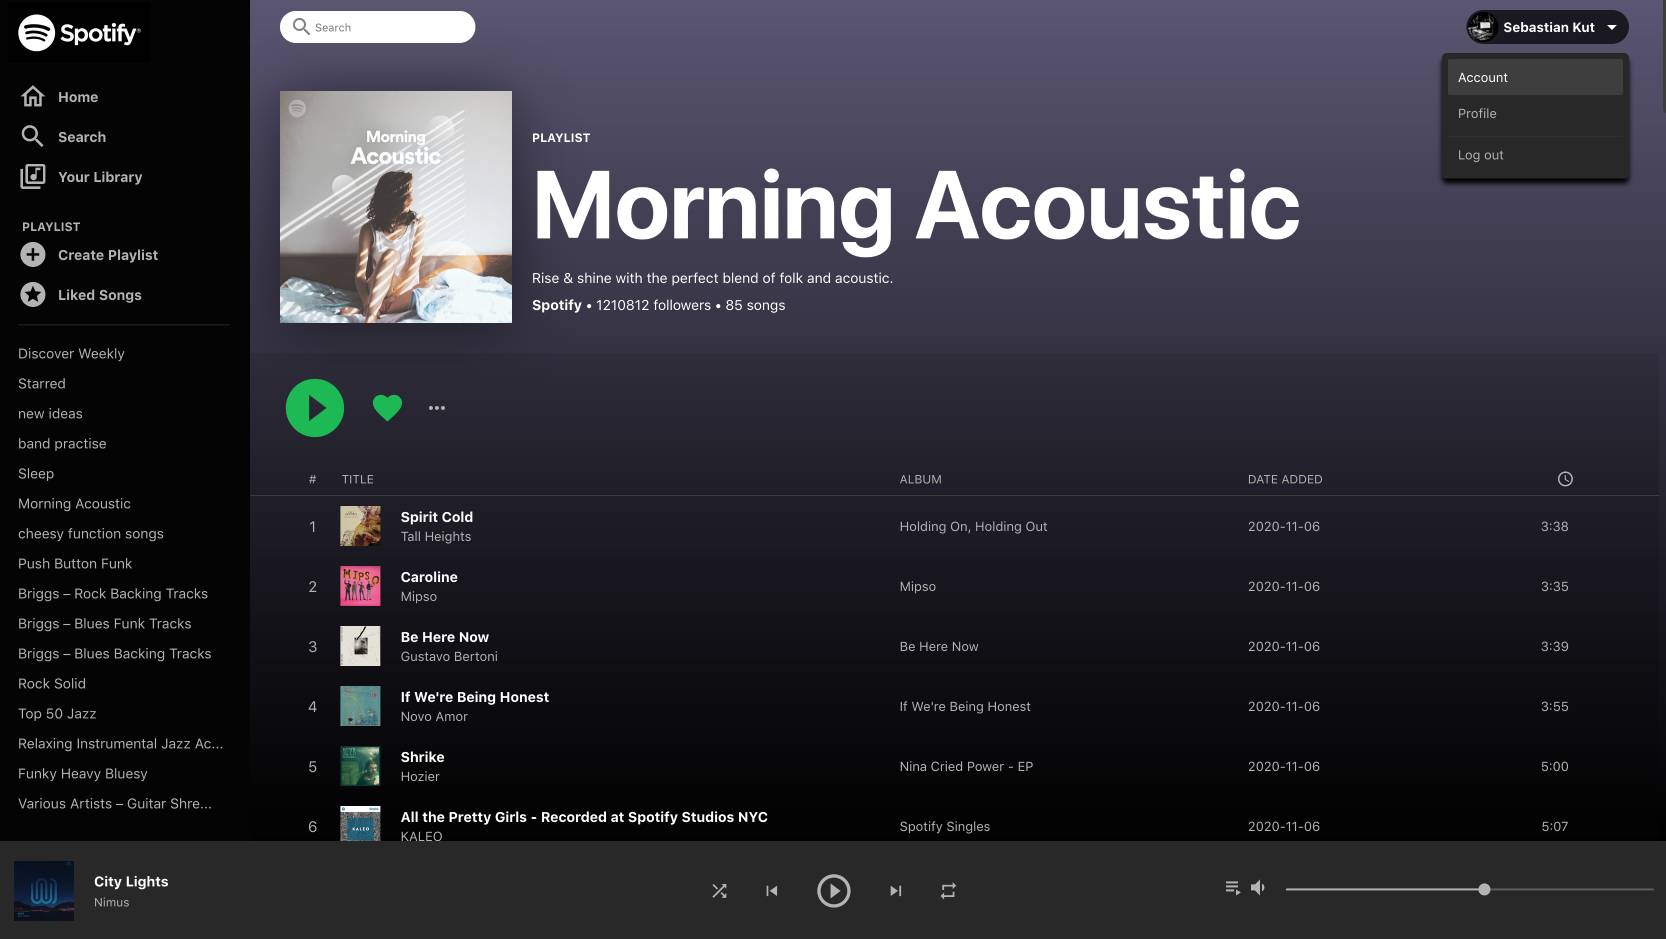Play the Morning Acoustic playlist
The width and height of the screenshot is (1666, 939).
point(314,408)
